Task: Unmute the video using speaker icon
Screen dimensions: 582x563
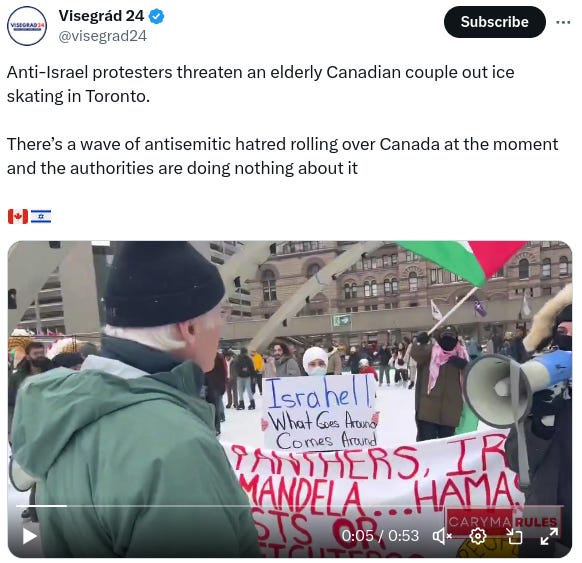Action: [441, 536]
